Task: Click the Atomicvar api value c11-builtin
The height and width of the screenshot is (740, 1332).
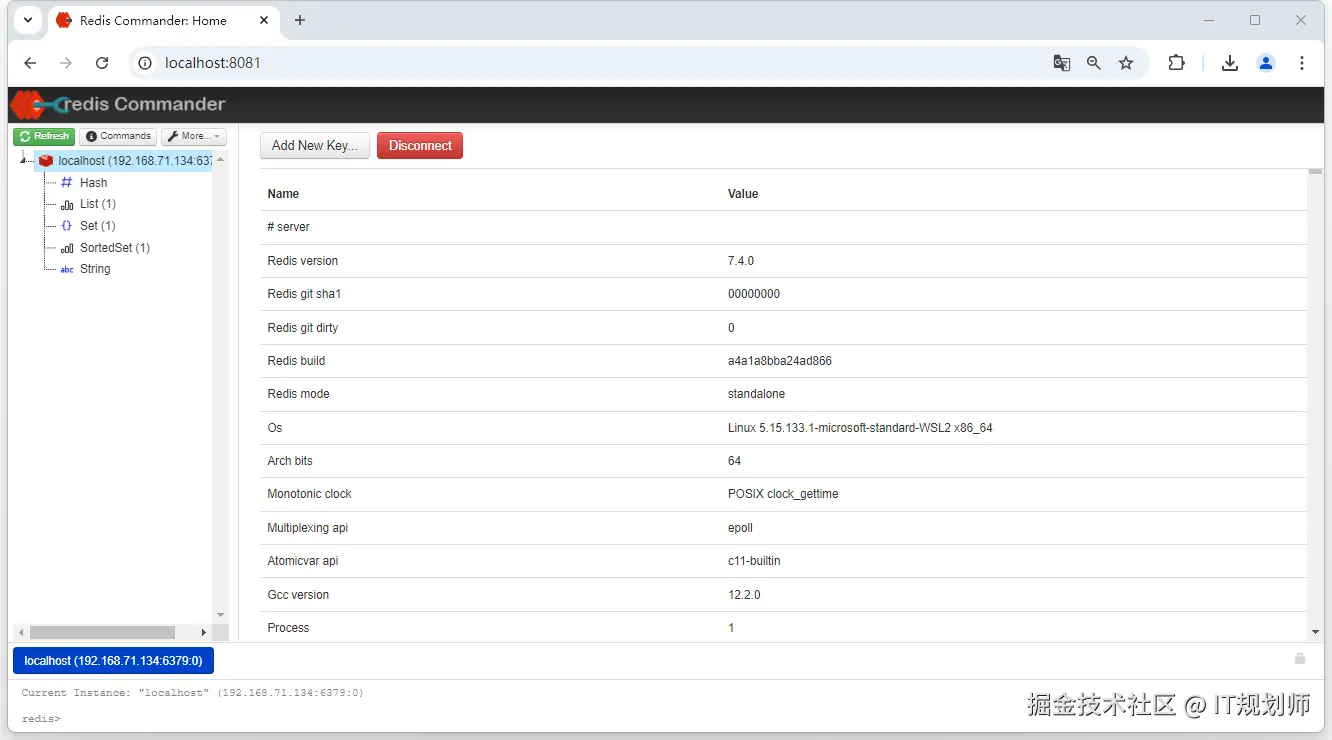Action: click(x=754, y=561)
